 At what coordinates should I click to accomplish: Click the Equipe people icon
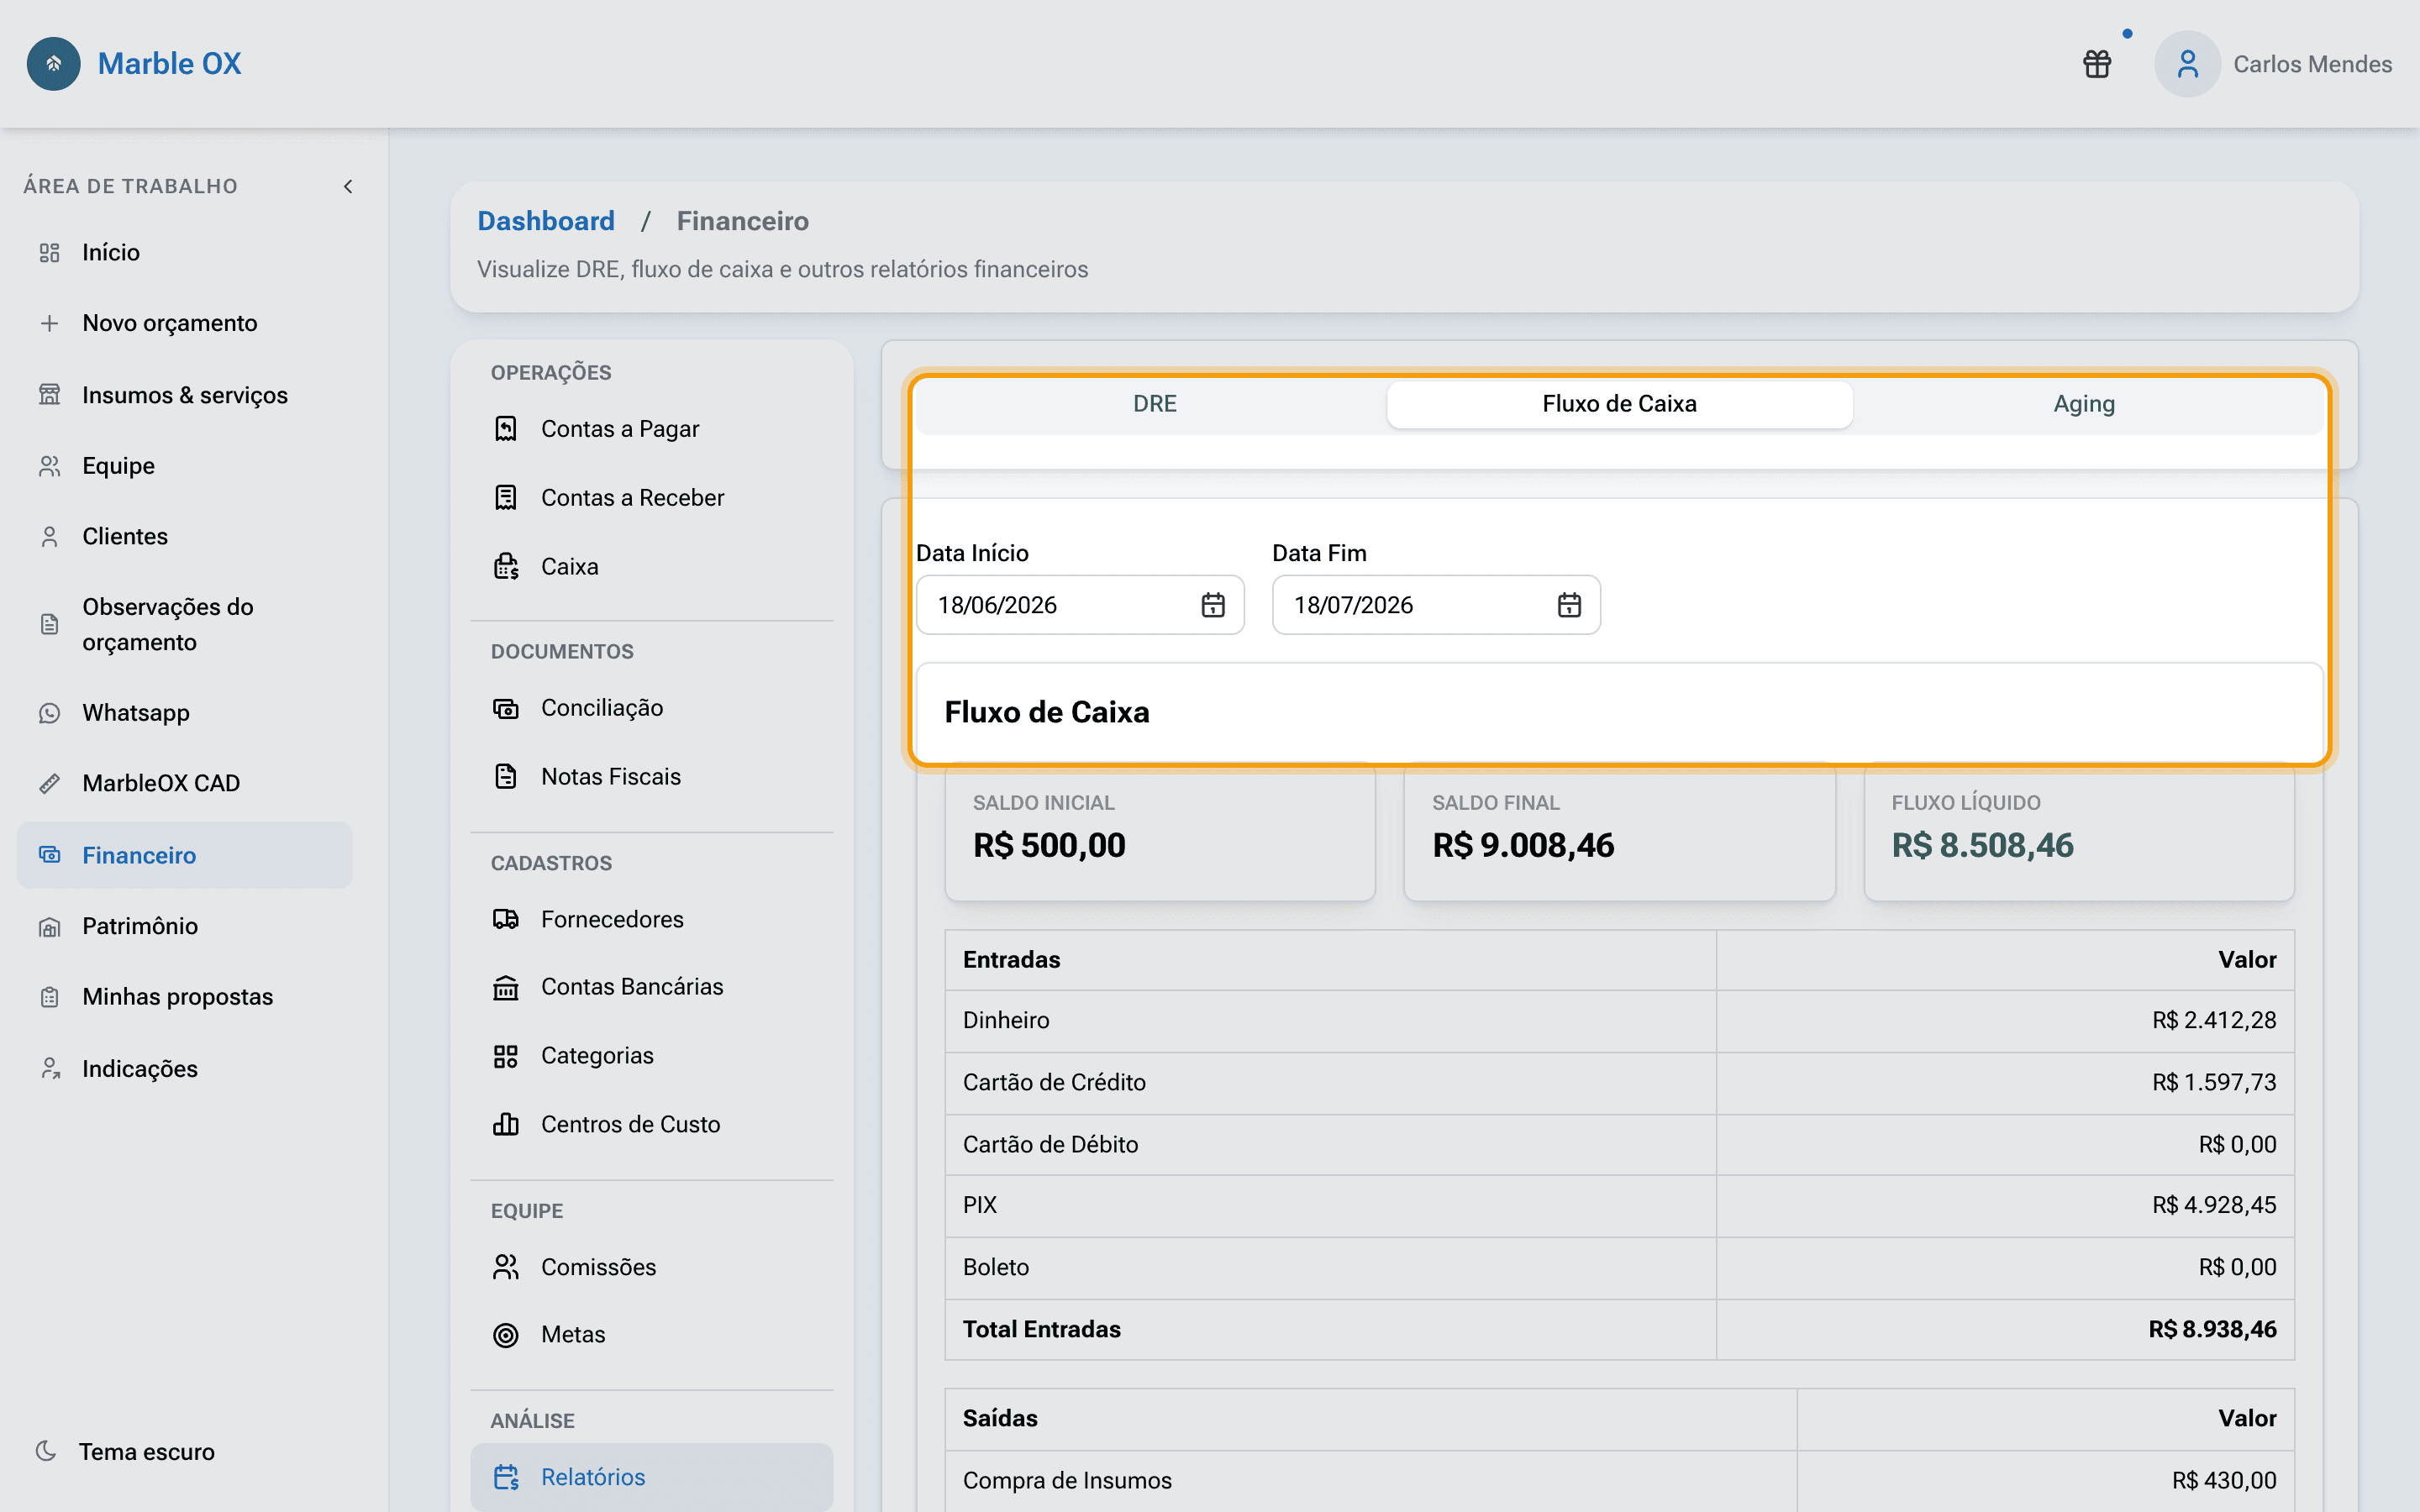coord(49,466)
